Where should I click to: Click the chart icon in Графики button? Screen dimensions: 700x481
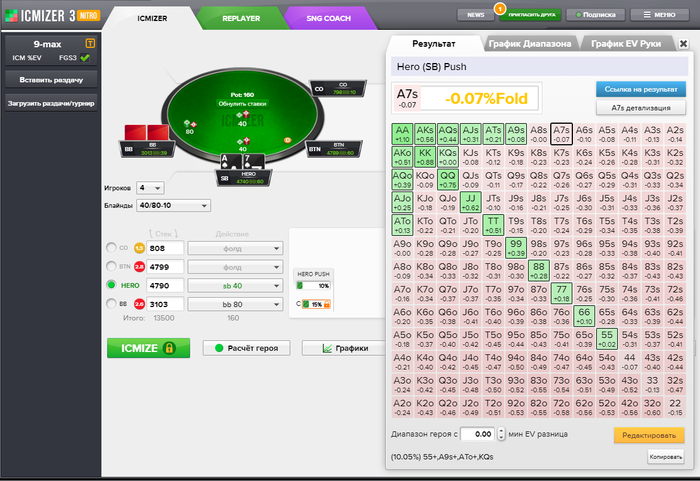tap(327, 348)
